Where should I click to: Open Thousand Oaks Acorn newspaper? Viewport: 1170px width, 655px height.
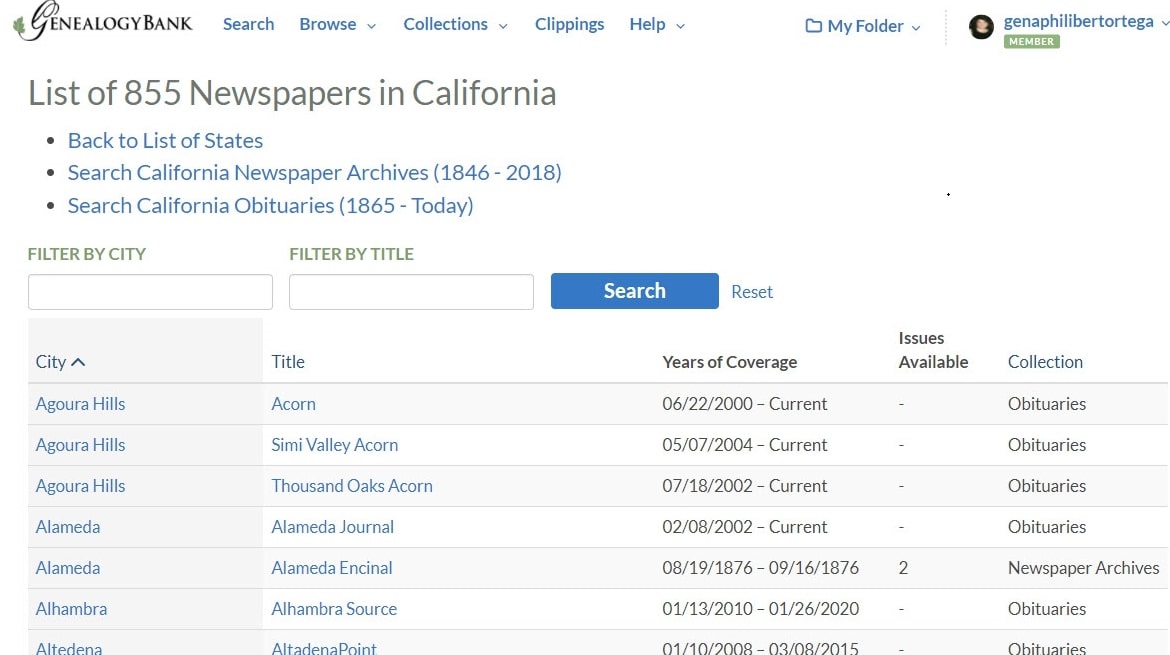[x=351, y=486]
